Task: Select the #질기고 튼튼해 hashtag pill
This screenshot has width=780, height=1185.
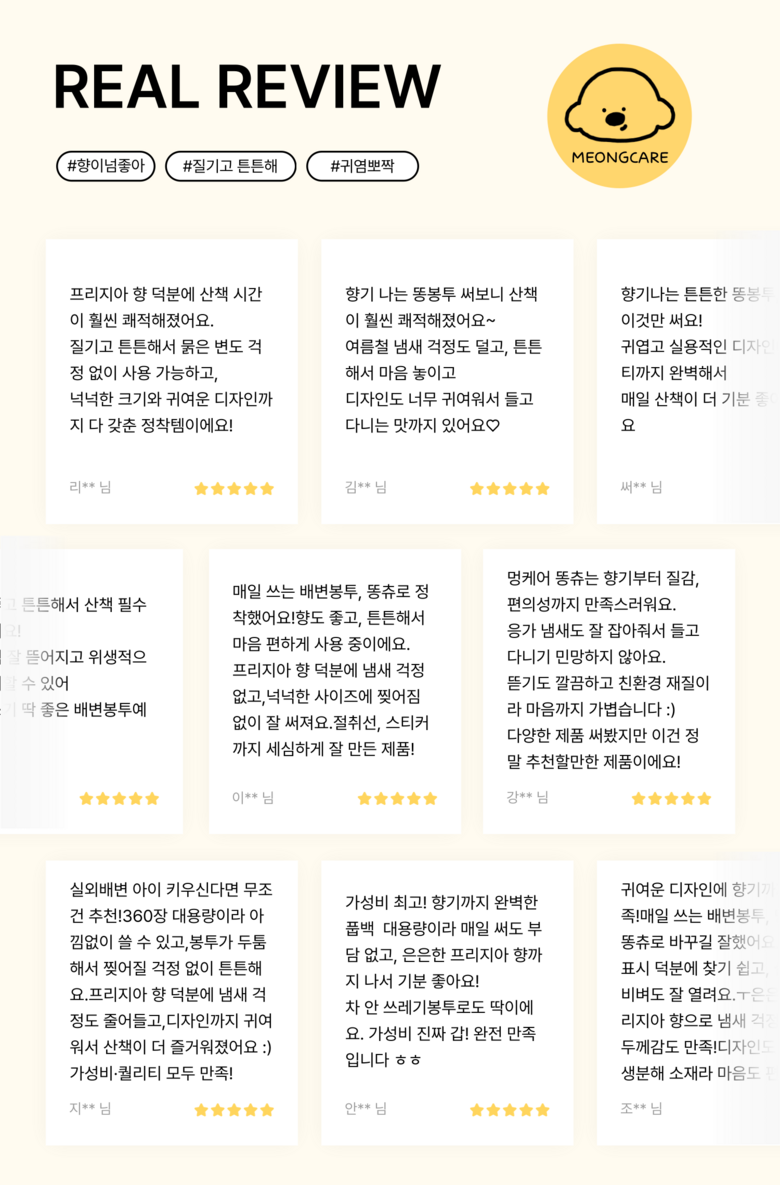Action: point(231,166)
